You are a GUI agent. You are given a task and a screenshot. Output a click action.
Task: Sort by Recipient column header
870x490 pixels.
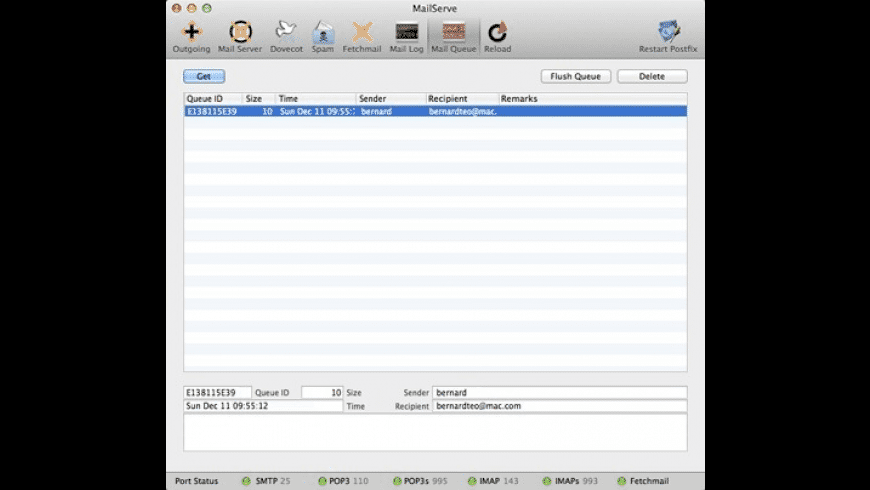point(462,99)
